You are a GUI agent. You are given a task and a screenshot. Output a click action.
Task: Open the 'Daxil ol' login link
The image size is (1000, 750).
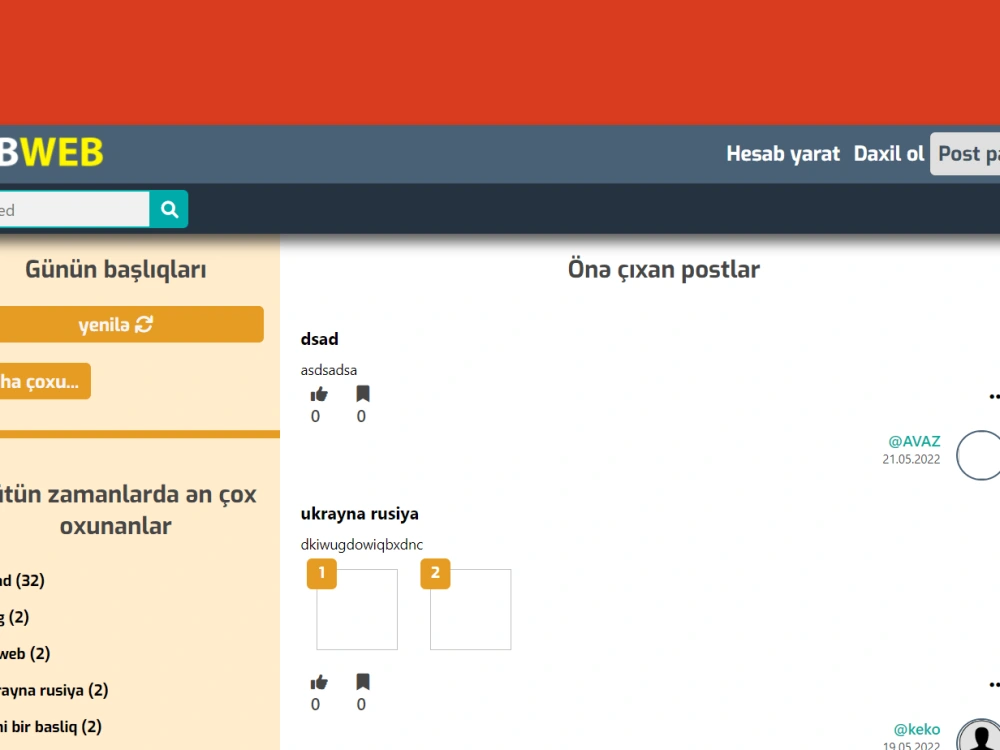point(889,154)
